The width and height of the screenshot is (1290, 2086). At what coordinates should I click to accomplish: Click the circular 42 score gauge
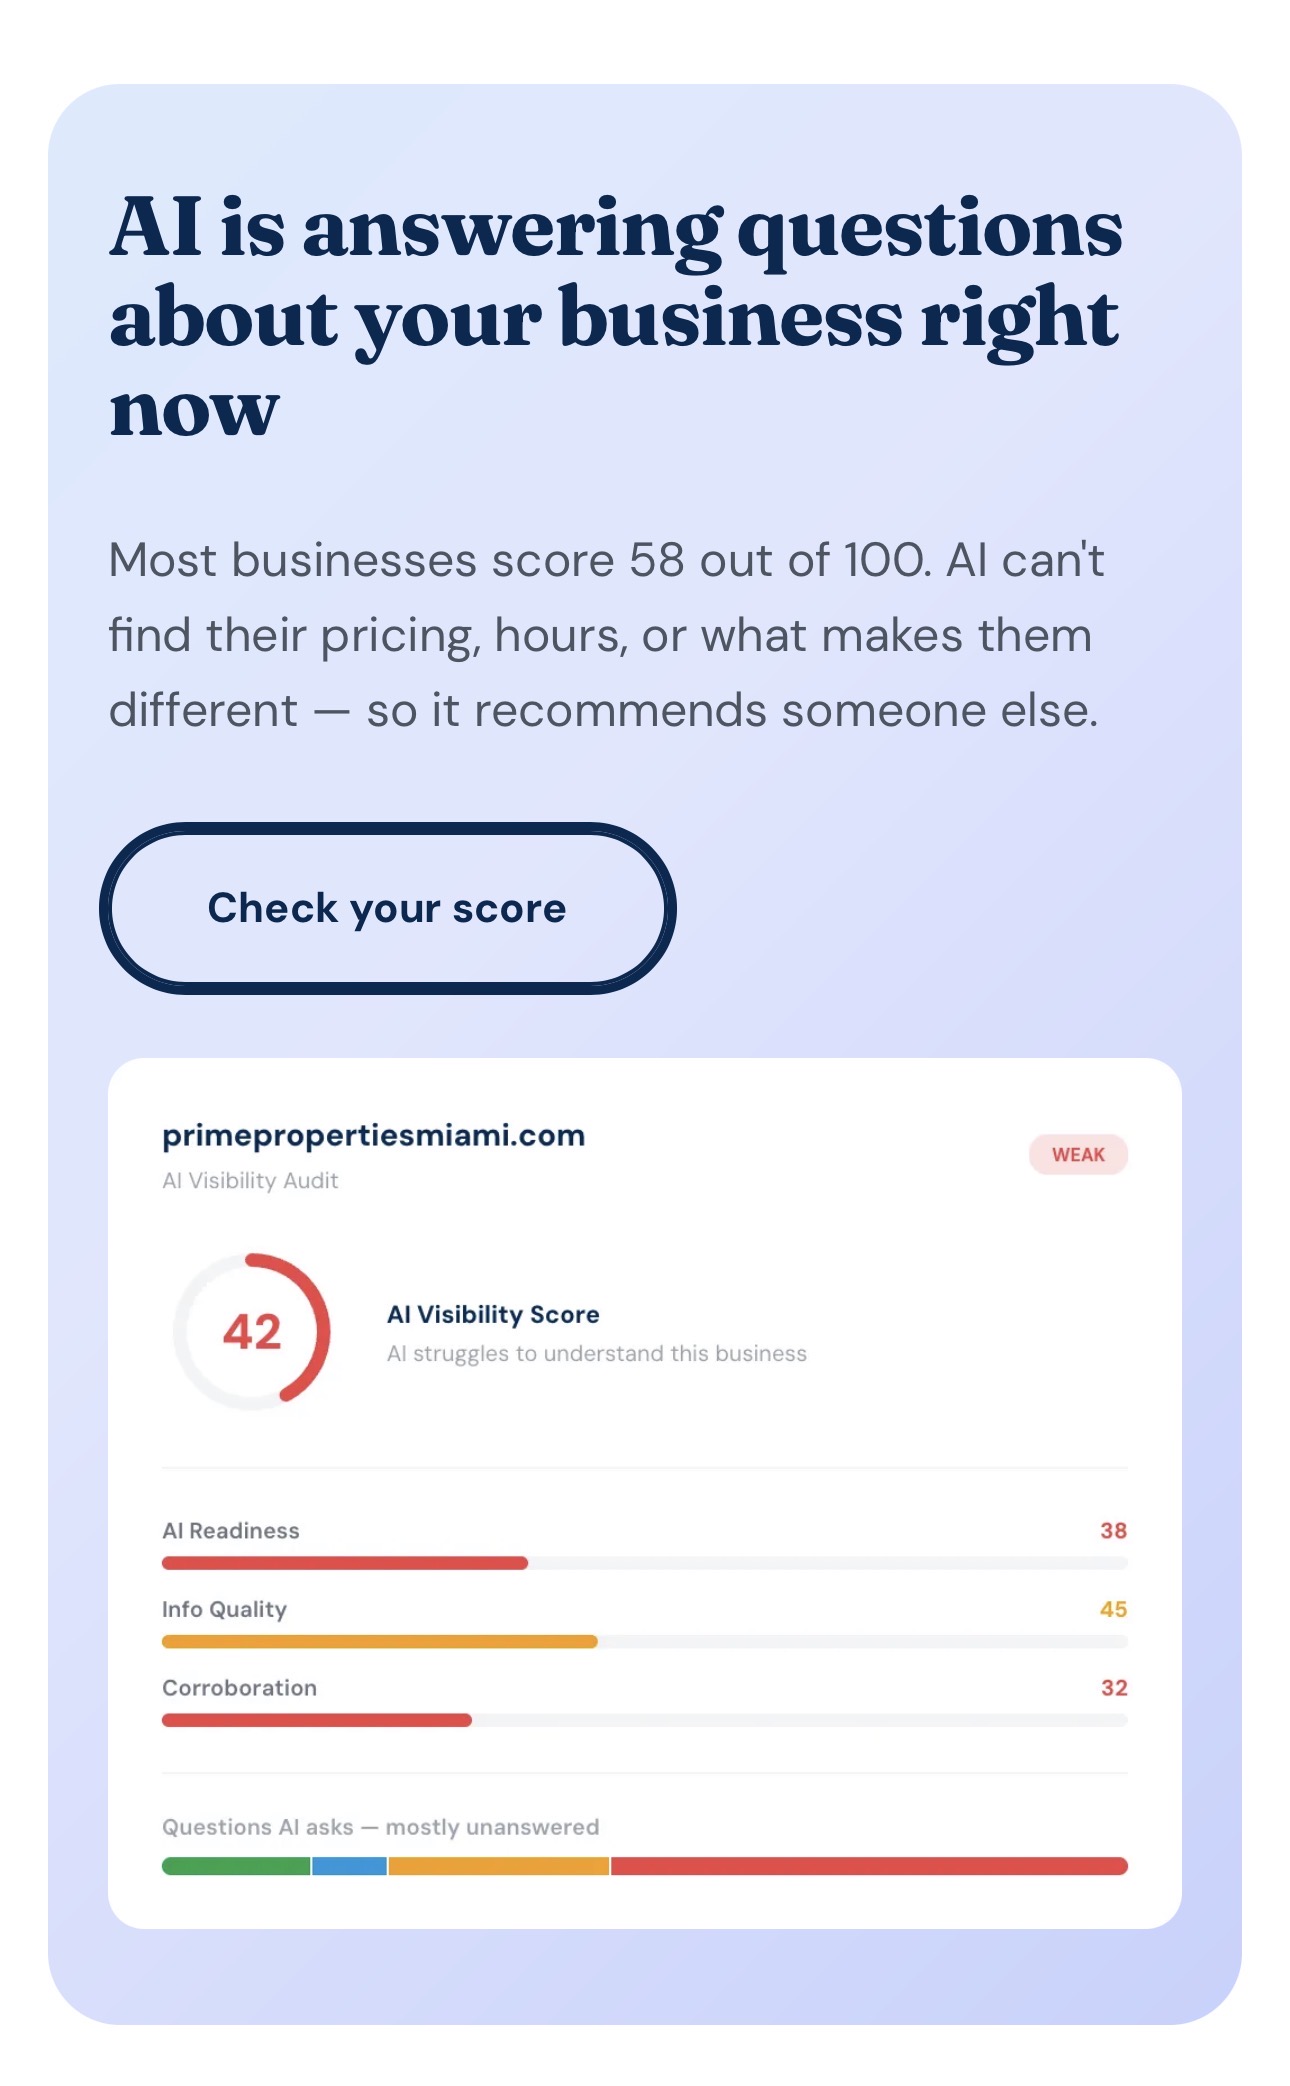pyautogui.click(x=252, y=1331)
